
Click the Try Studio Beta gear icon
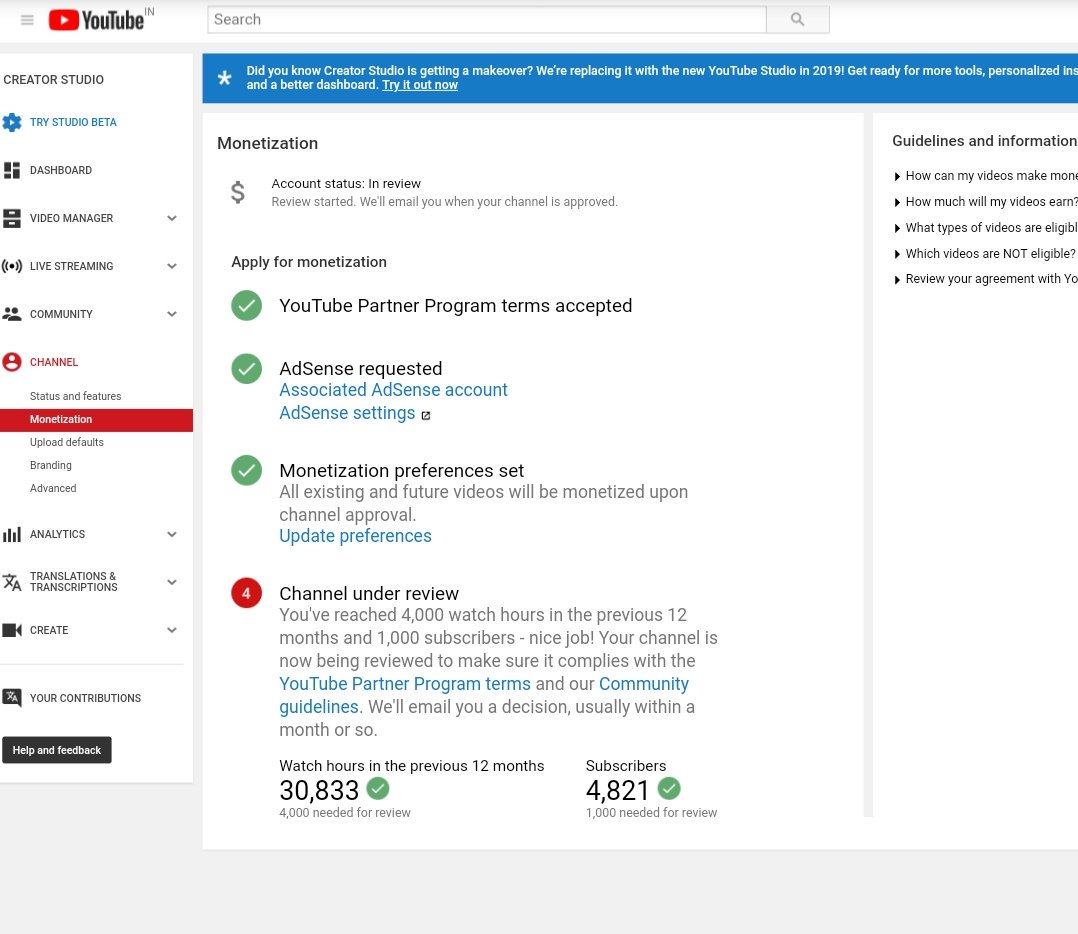(12, 122)
